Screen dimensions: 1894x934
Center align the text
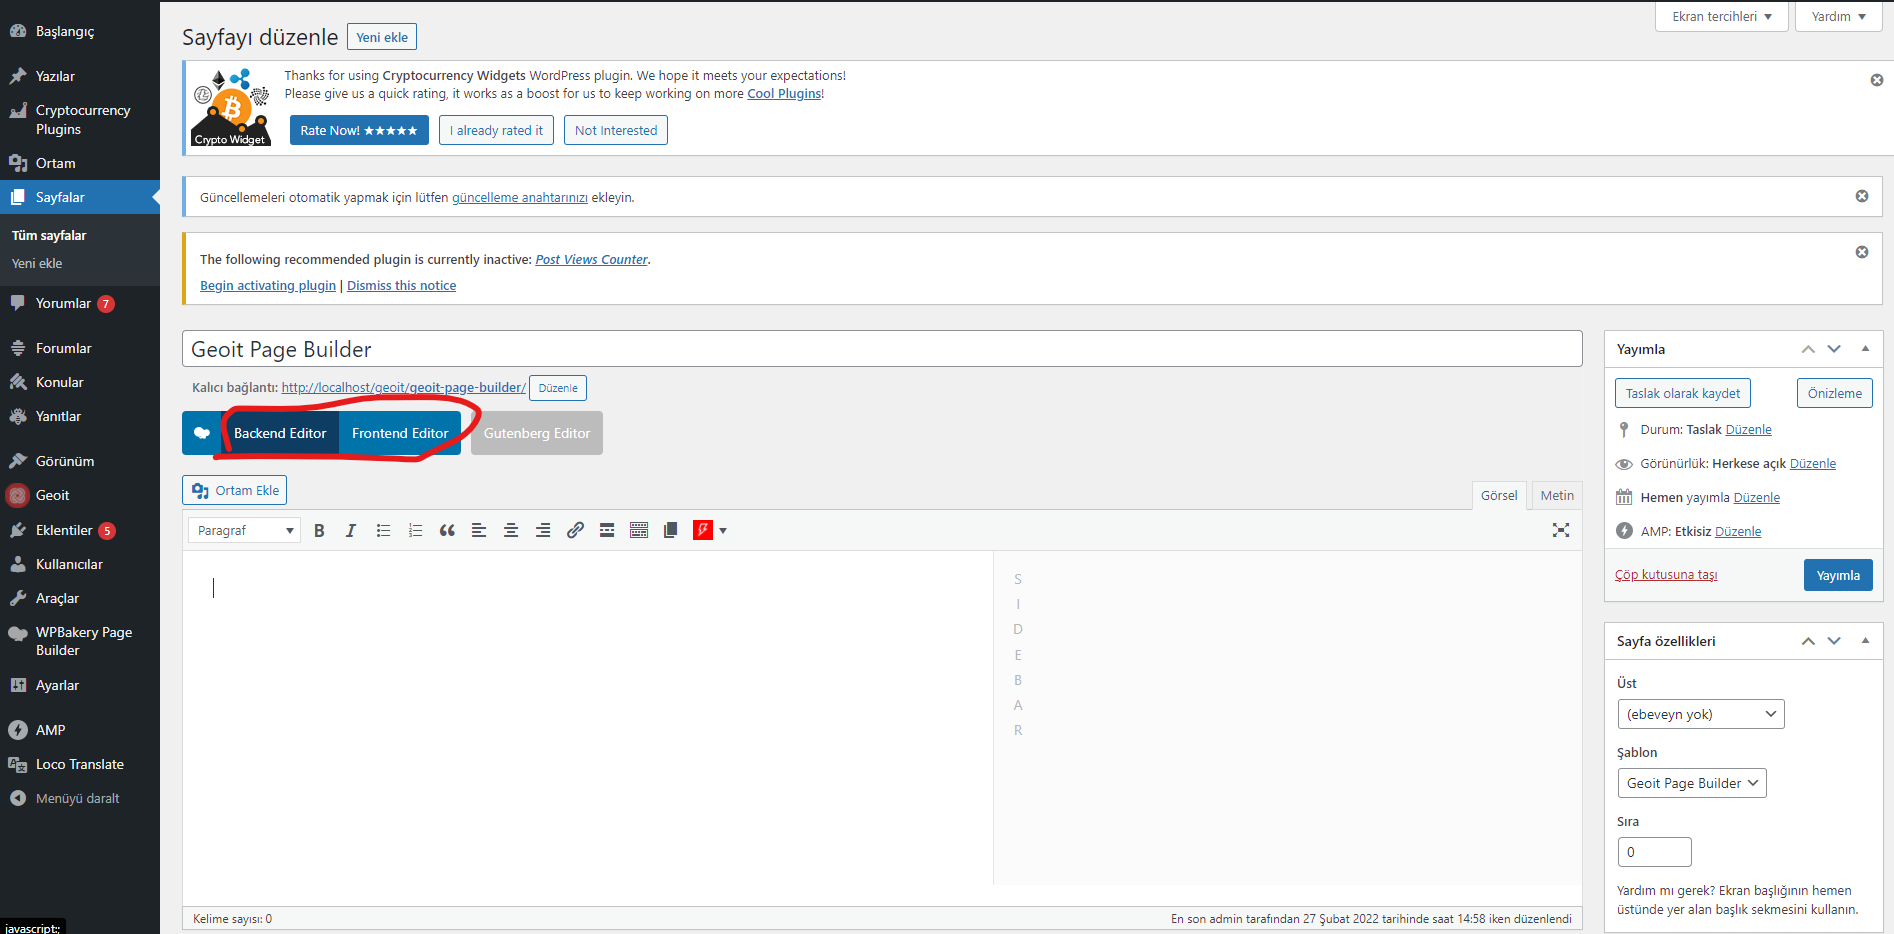pos(511,531)
